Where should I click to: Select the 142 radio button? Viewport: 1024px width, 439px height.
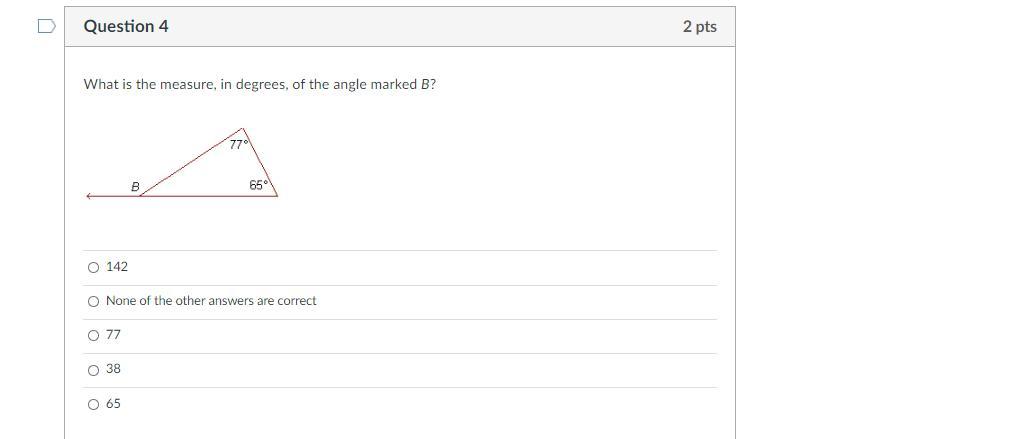[94, 267]
